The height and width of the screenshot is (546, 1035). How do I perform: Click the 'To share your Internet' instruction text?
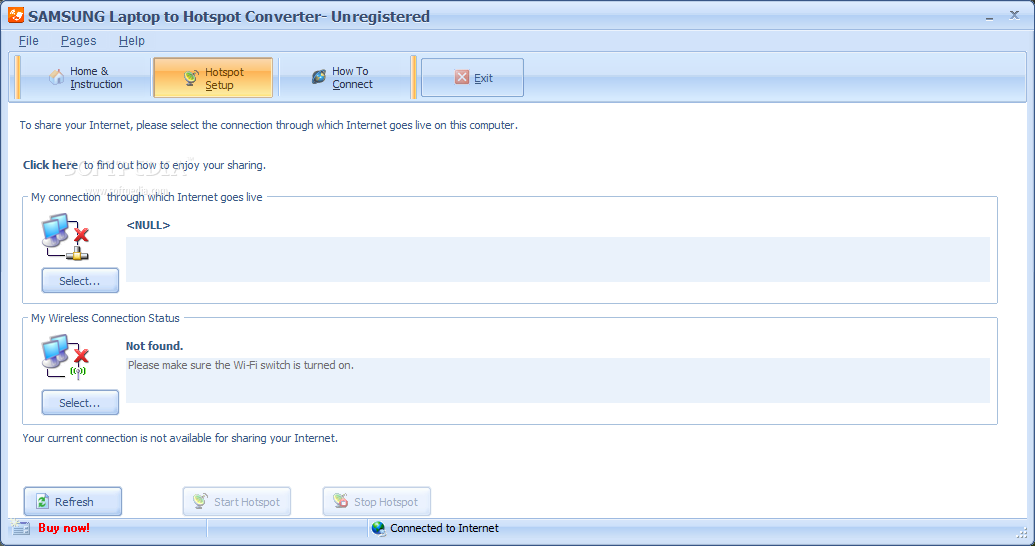(269, 125)
